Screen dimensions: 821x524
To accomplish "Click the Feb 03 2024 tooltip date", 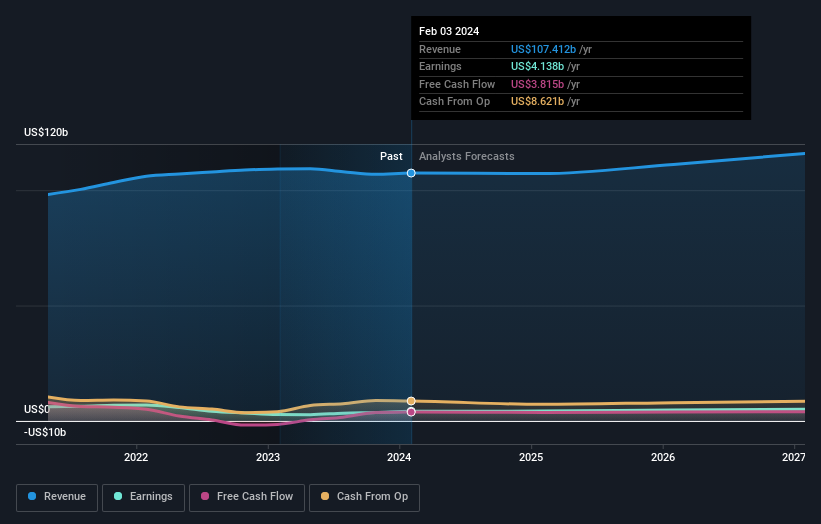I will (x=449, y=31).
